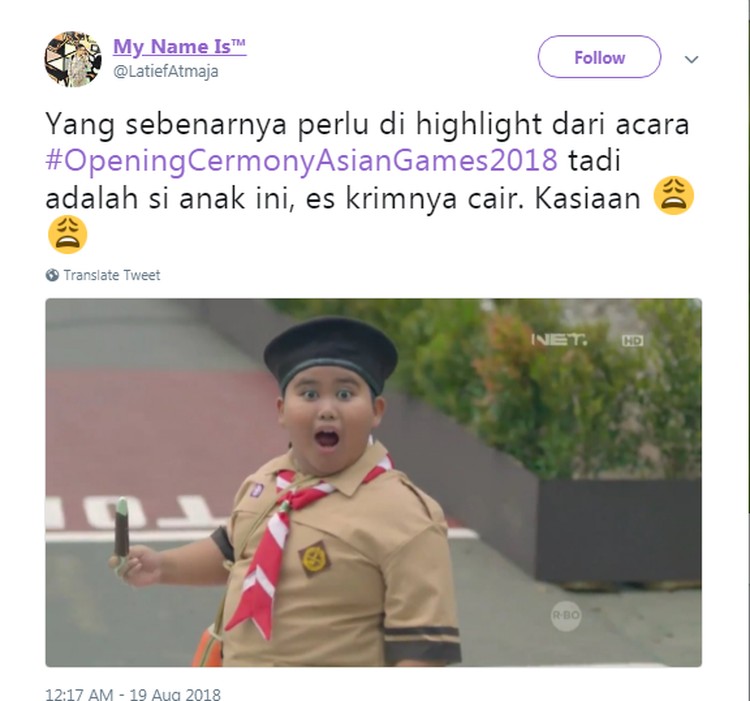The width and height of the screenshot is (750, 701).
Task: Open the My Name Is™ display name link
Action: (180, 46)
